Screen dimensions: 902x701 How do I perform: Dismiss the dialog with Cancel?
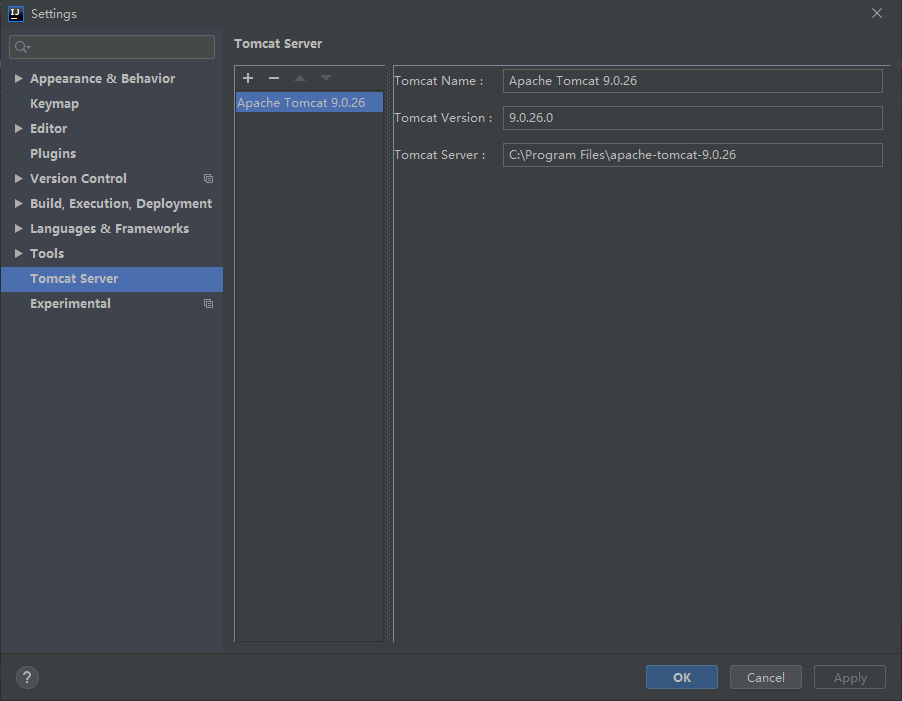(765, 677)
